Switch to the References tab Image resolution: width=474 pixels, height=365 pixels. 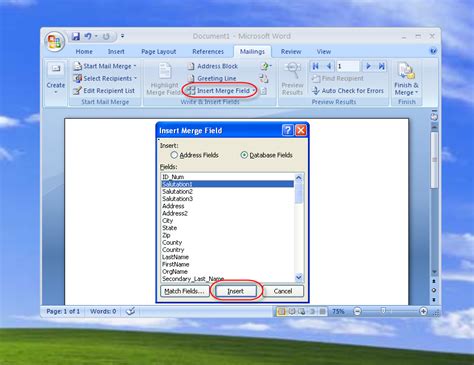click(208, 51)
